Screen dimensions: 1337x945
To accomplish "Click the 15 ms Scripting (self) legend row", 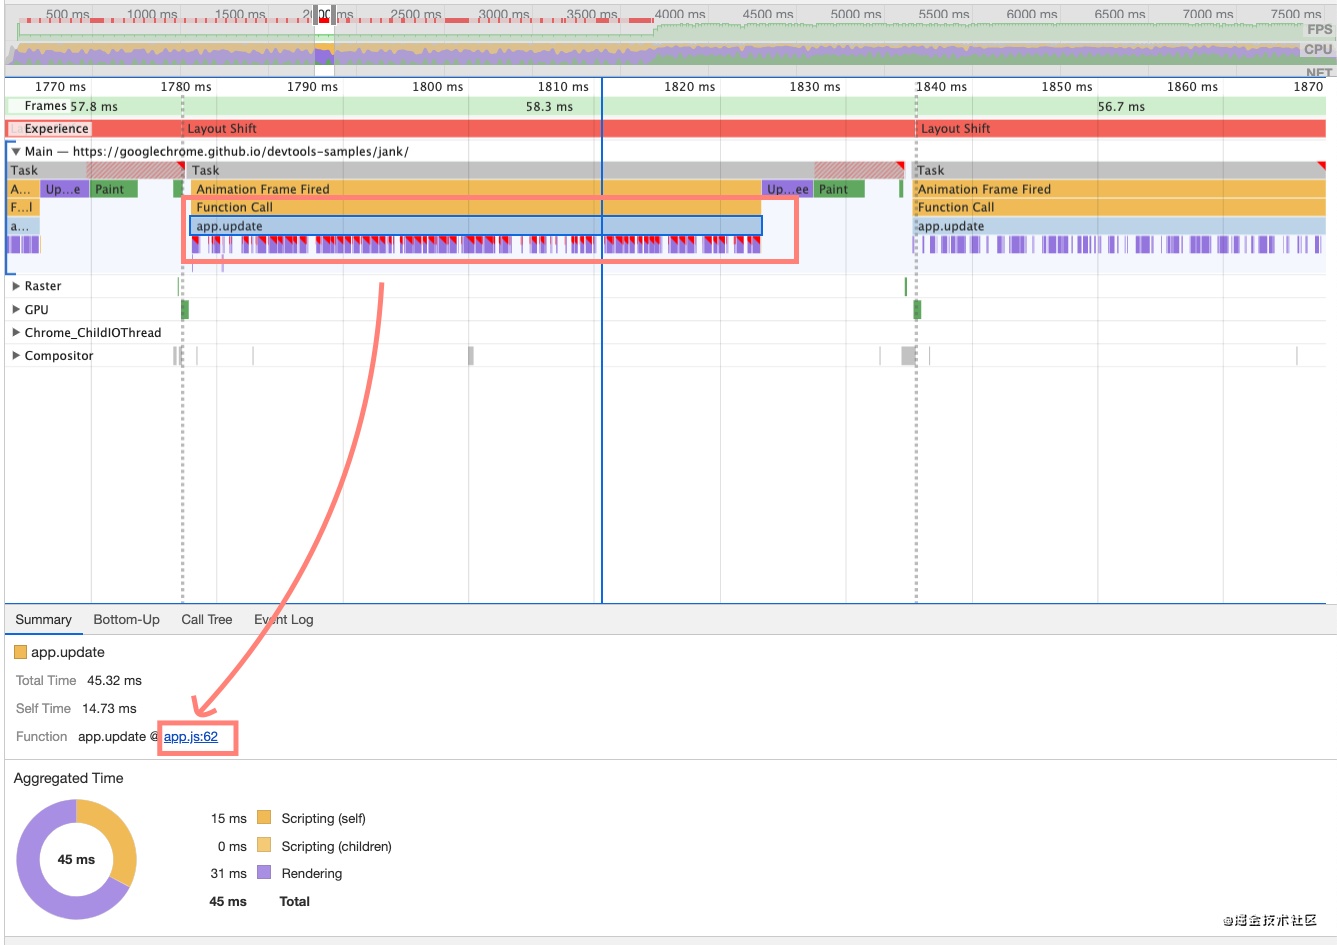I will pos(288,818).
